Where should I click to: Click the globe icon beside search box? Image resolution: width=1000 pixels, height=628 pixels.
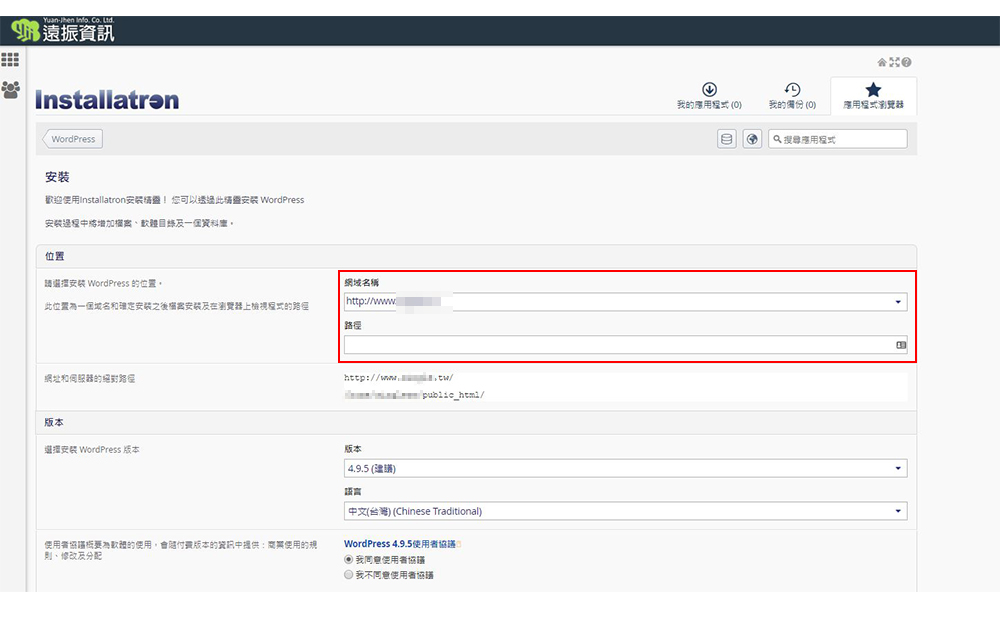pos(753,139)
